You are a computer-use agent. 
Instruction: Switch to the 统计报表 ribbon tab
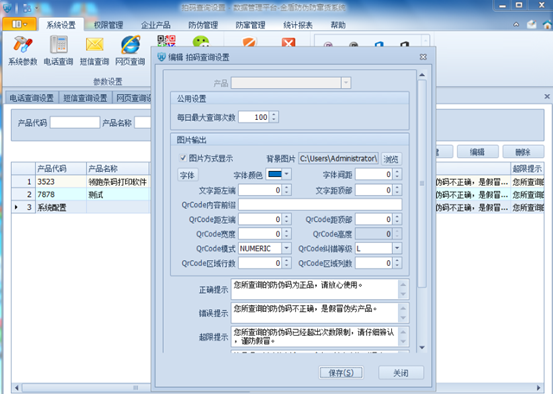tap(298, 25)
